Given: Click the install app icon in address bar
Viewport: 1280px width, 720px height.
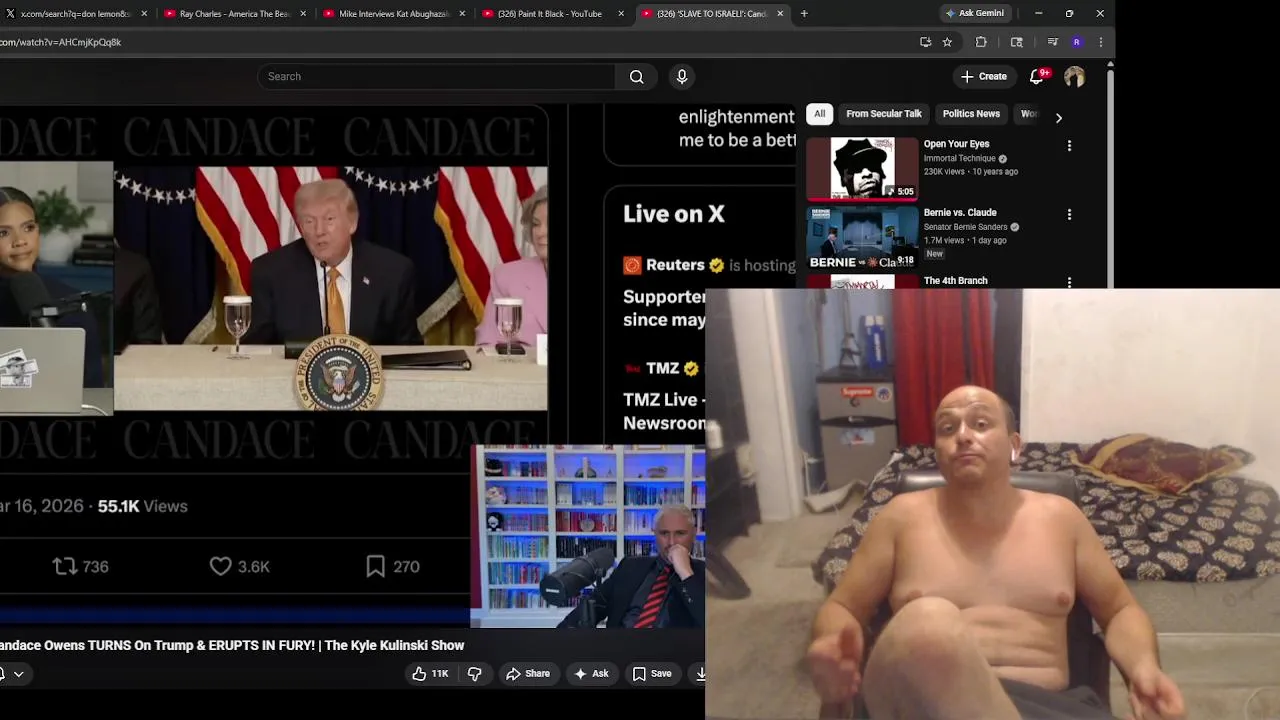Looking at the screenshot, I should 925,42.
